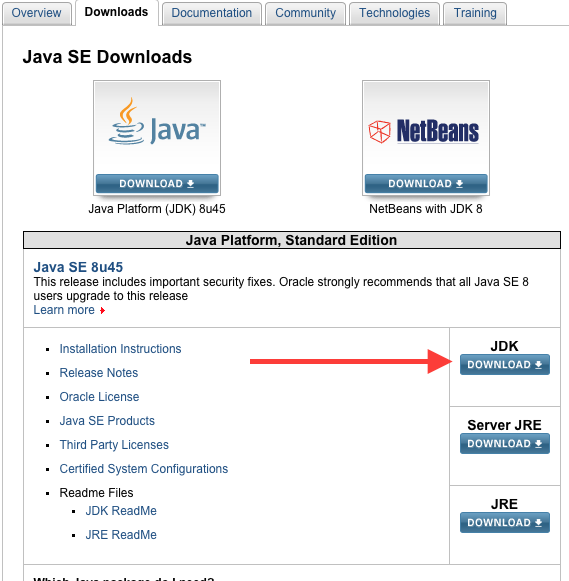
Task: Click the Java Platform (JDK) 8u45 caption
Action: tap(157, 209)
